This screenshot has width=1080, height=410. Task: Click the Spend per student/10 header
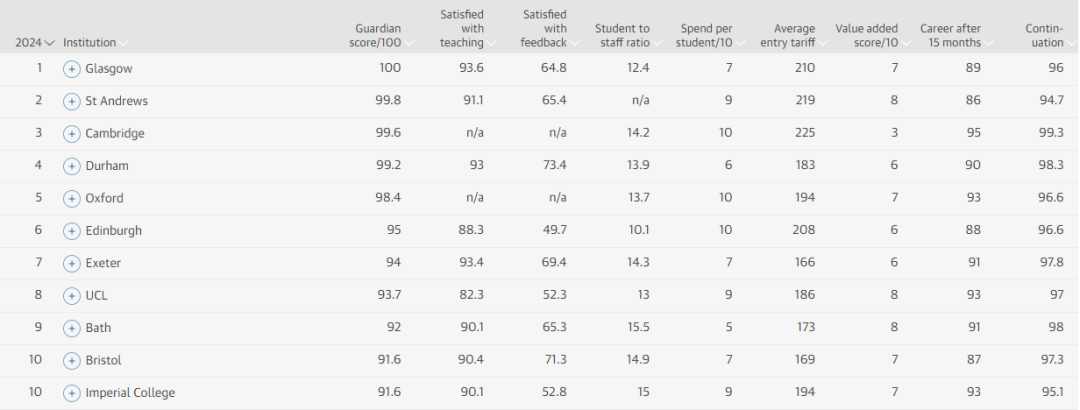pos(706,35)
